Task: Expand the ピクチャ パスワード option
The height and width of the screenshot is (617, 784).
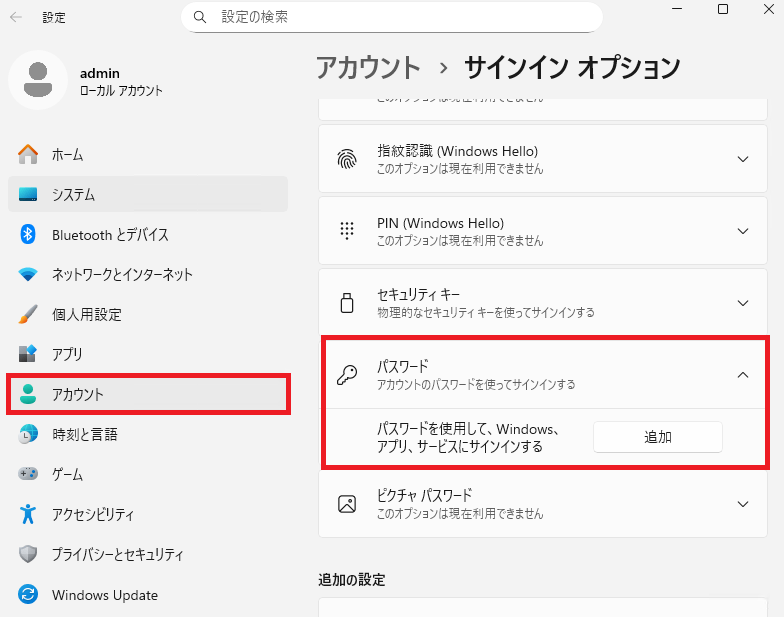Action: coord(742,503)
